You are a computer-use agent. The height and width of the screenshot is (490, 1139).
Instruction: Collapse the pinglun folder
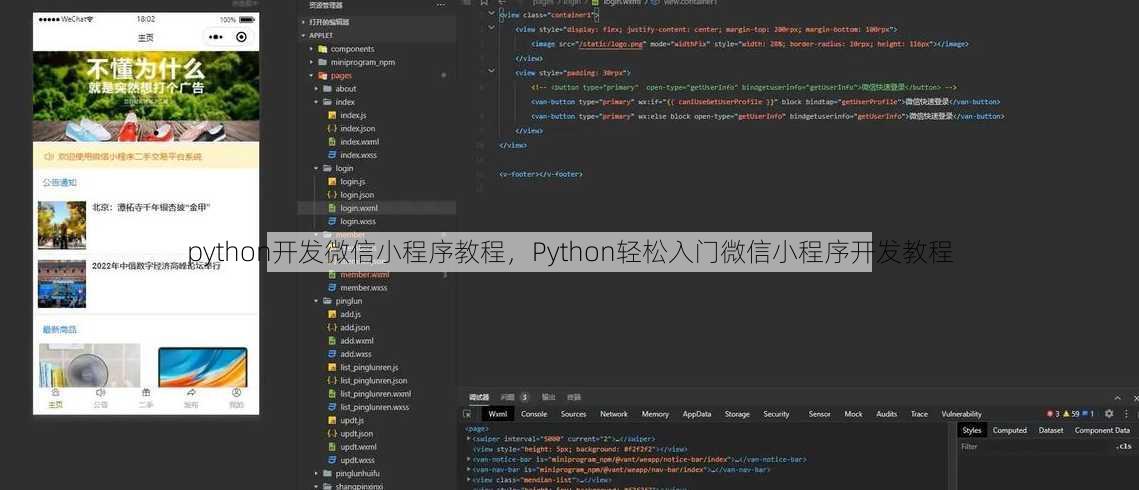click(317, 301)
